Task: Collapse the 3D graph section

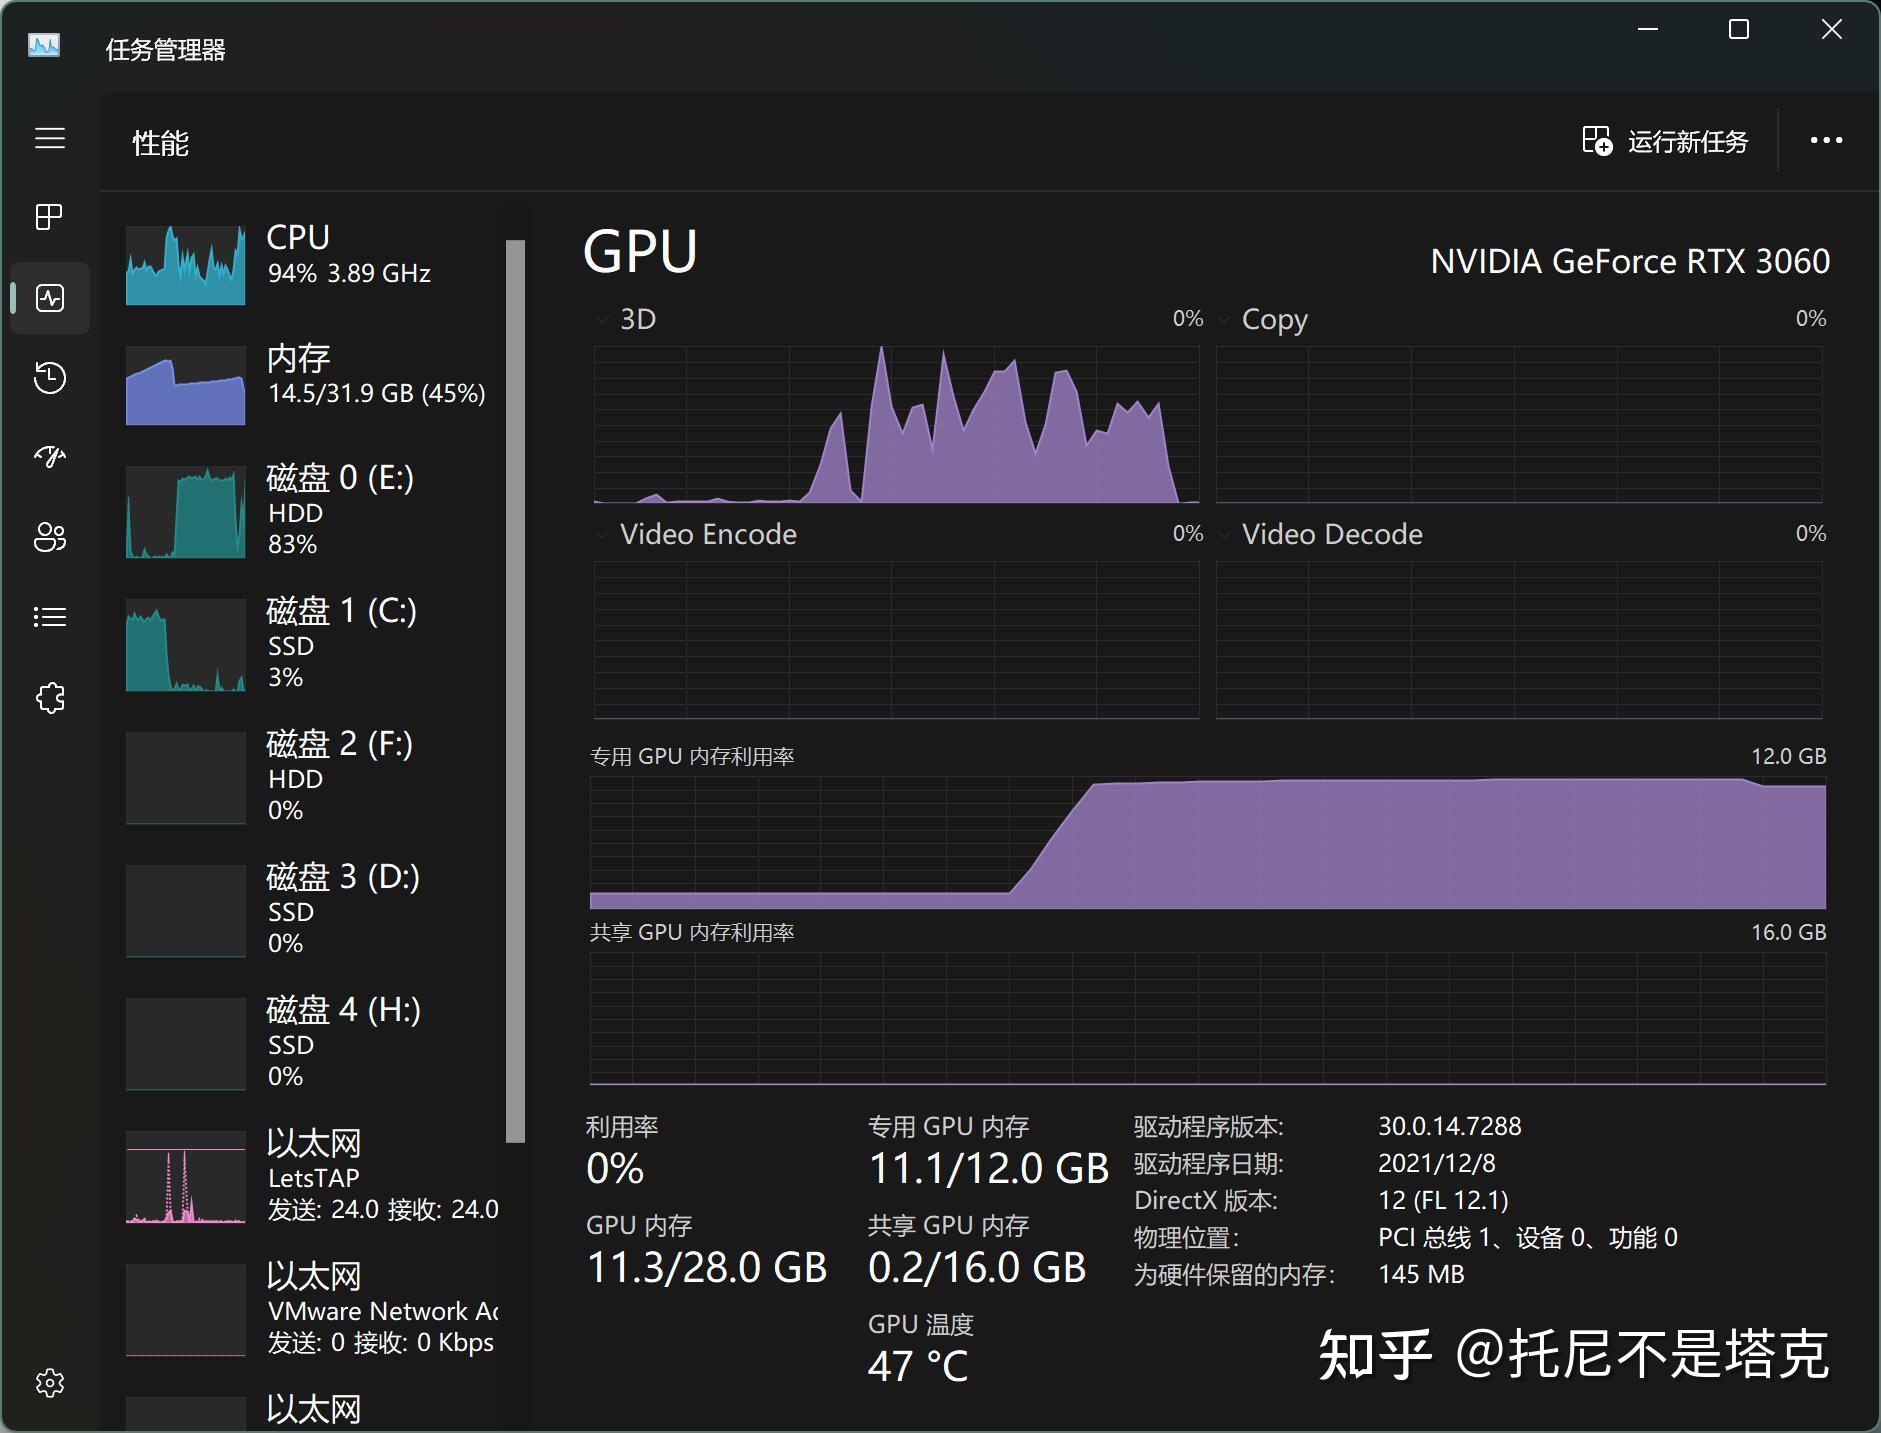Action: tap(601, 318)
